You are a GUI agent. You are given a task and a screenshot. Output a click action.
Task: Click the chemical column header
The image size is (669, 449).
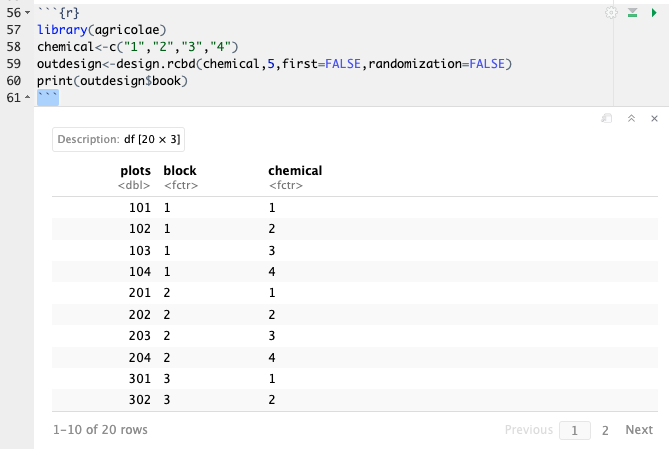coord(295,171)
